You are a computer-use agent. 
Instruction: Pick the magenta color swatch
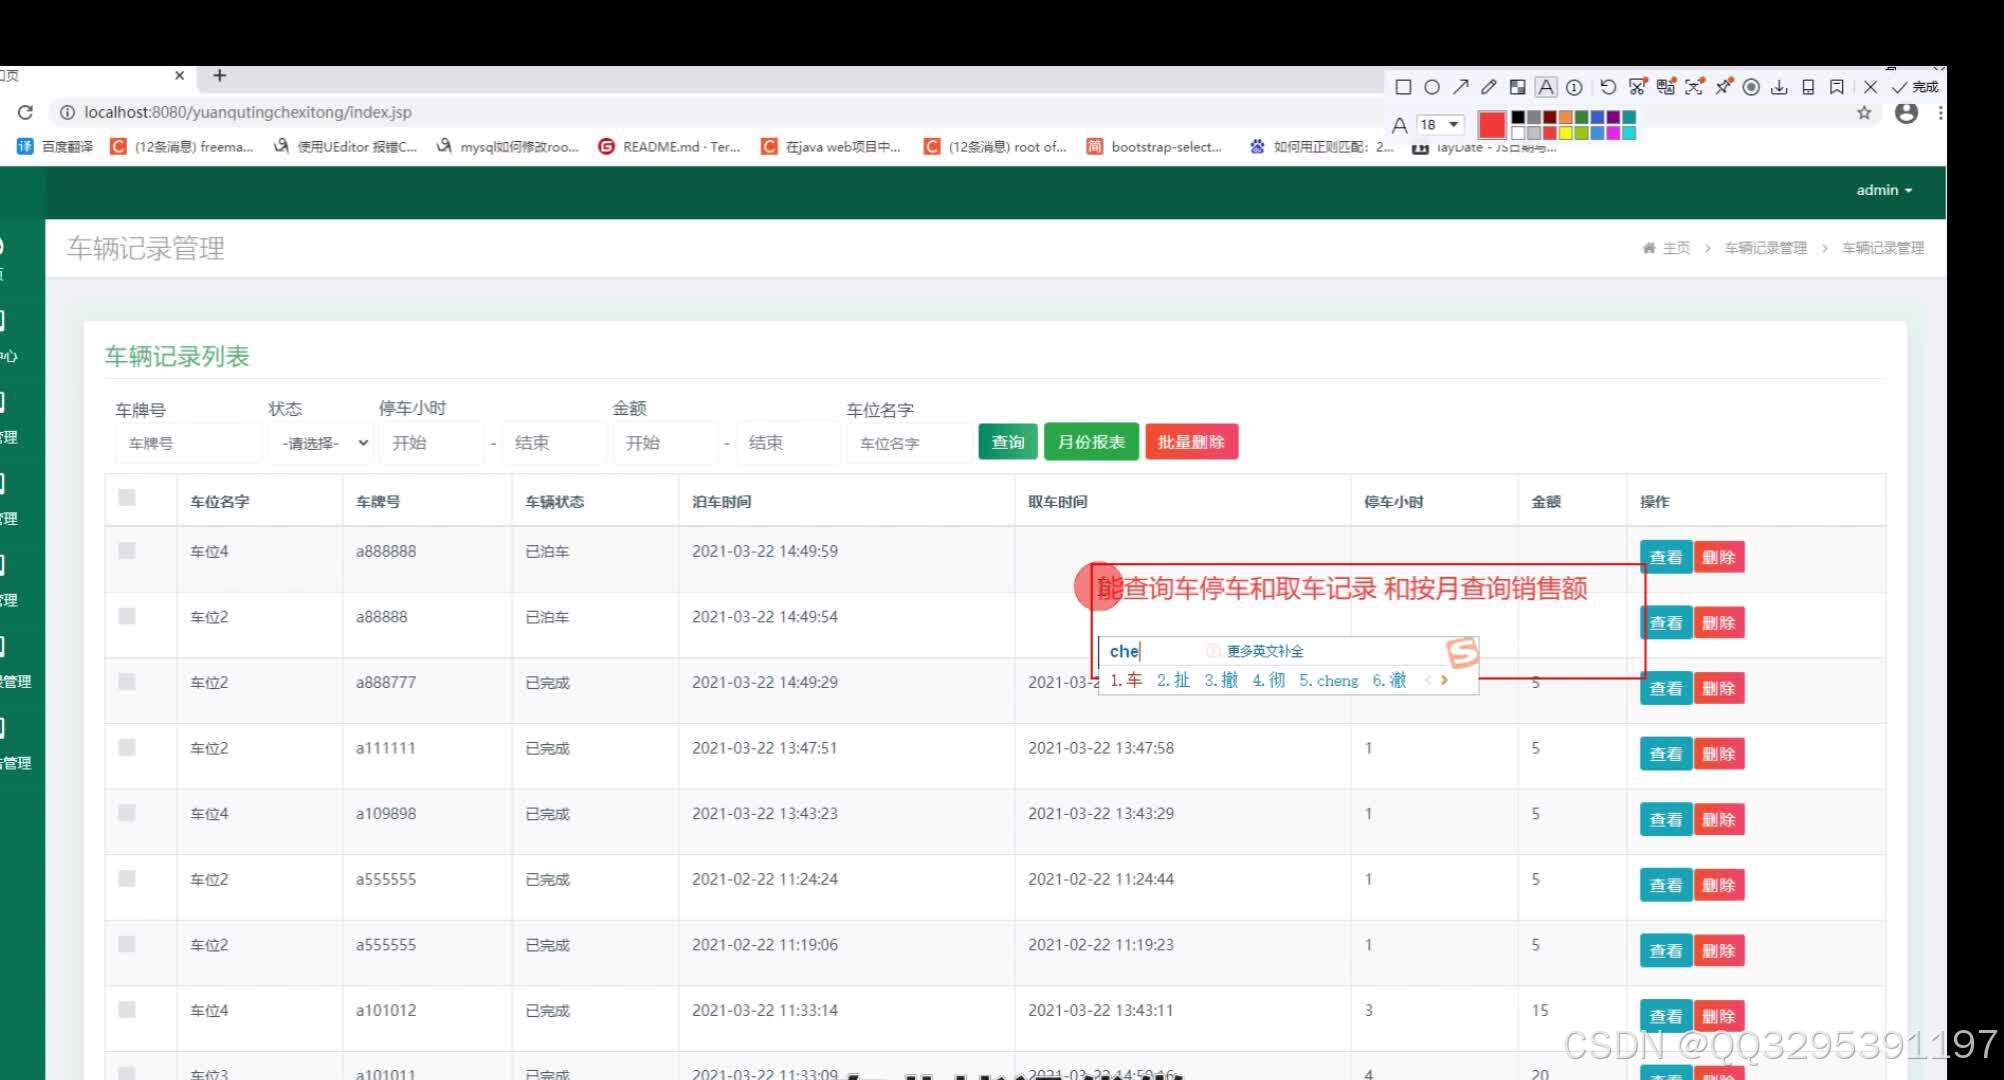click(1613, 132)
